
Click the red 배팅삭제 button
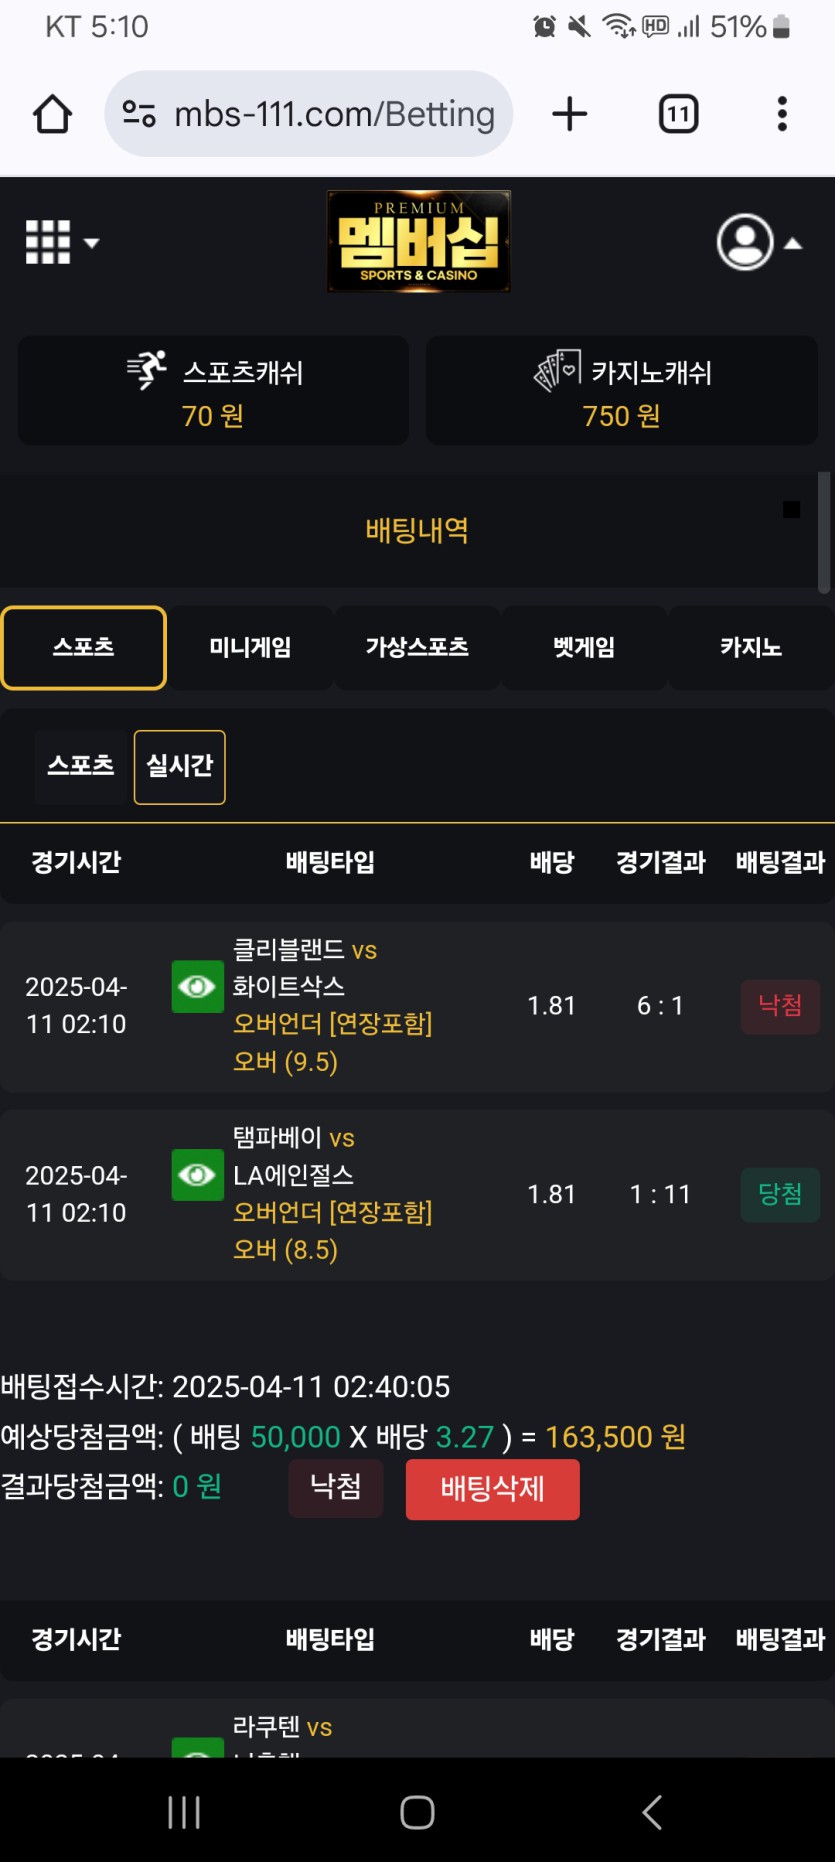(492, 1489)
